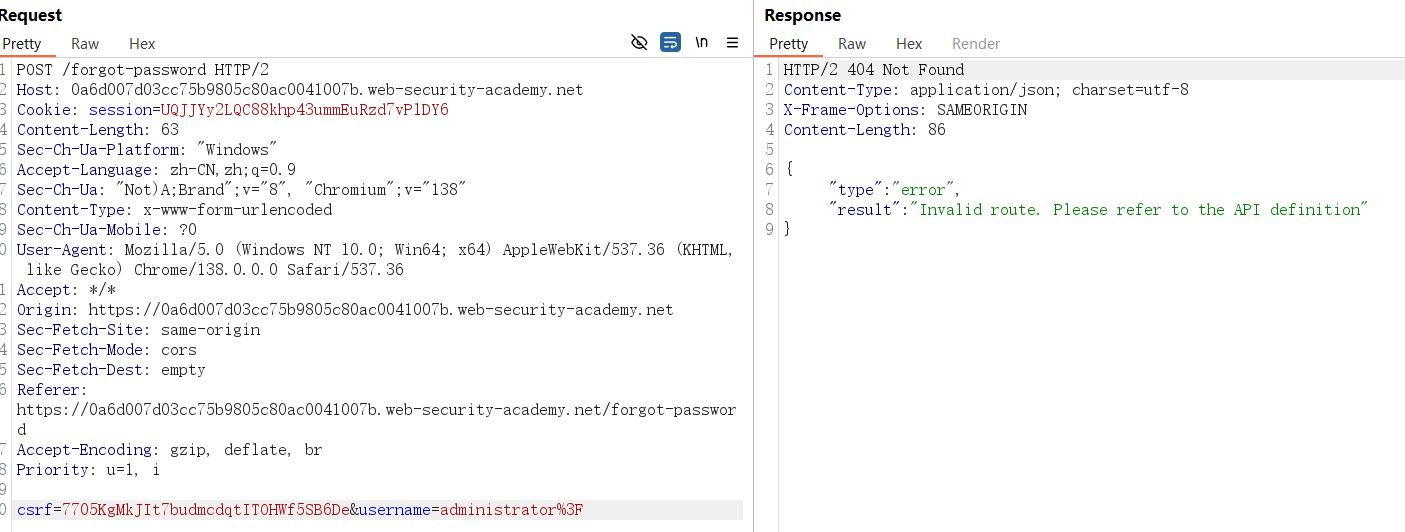Viewport: 1405px width, 532px height.
Task: Toggle the blue line-wrap icon in Request
Action: (671, 42)
